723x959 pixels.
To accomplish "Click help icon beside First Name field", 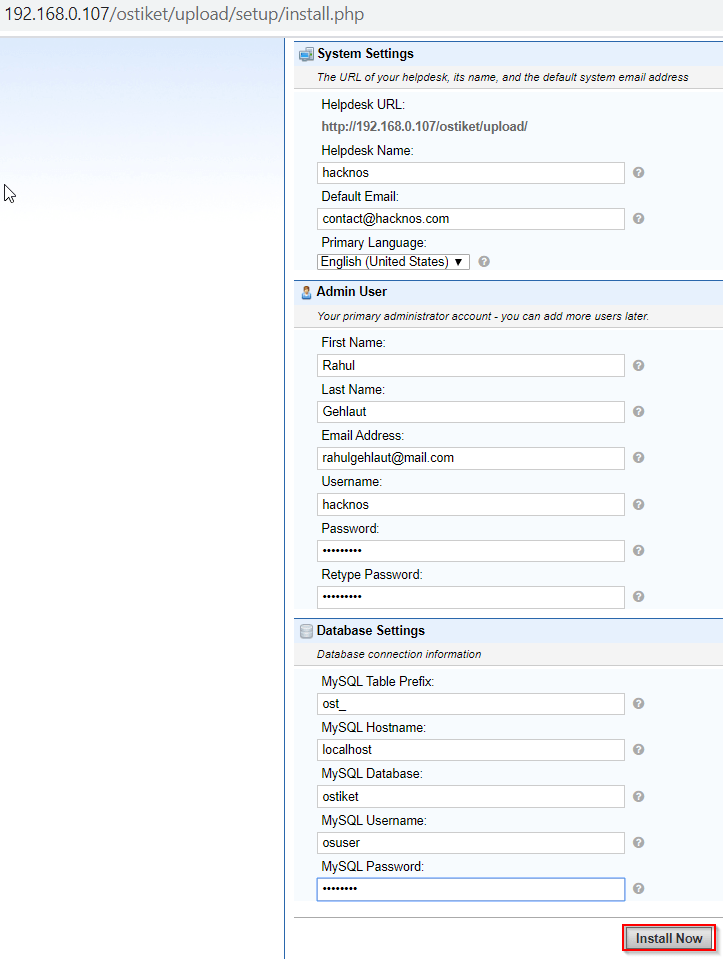I will (638, 365).
